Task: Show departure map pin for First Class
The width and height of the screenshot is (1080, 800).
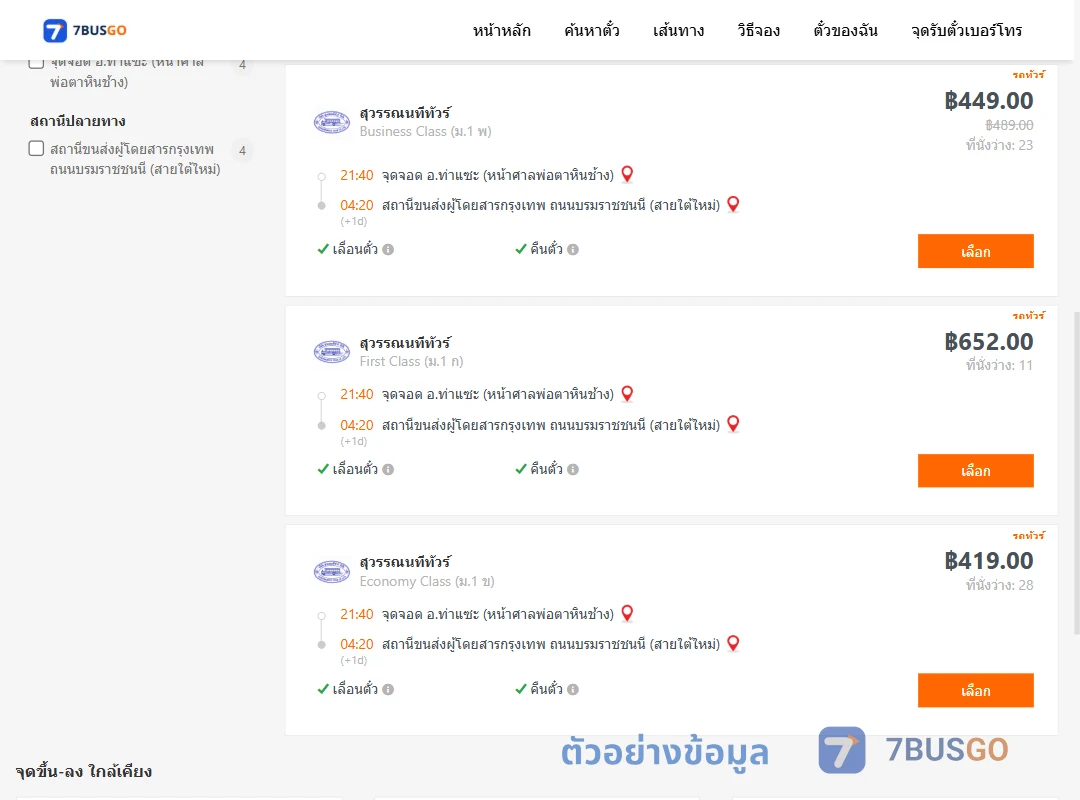Action: pos(627,393)
